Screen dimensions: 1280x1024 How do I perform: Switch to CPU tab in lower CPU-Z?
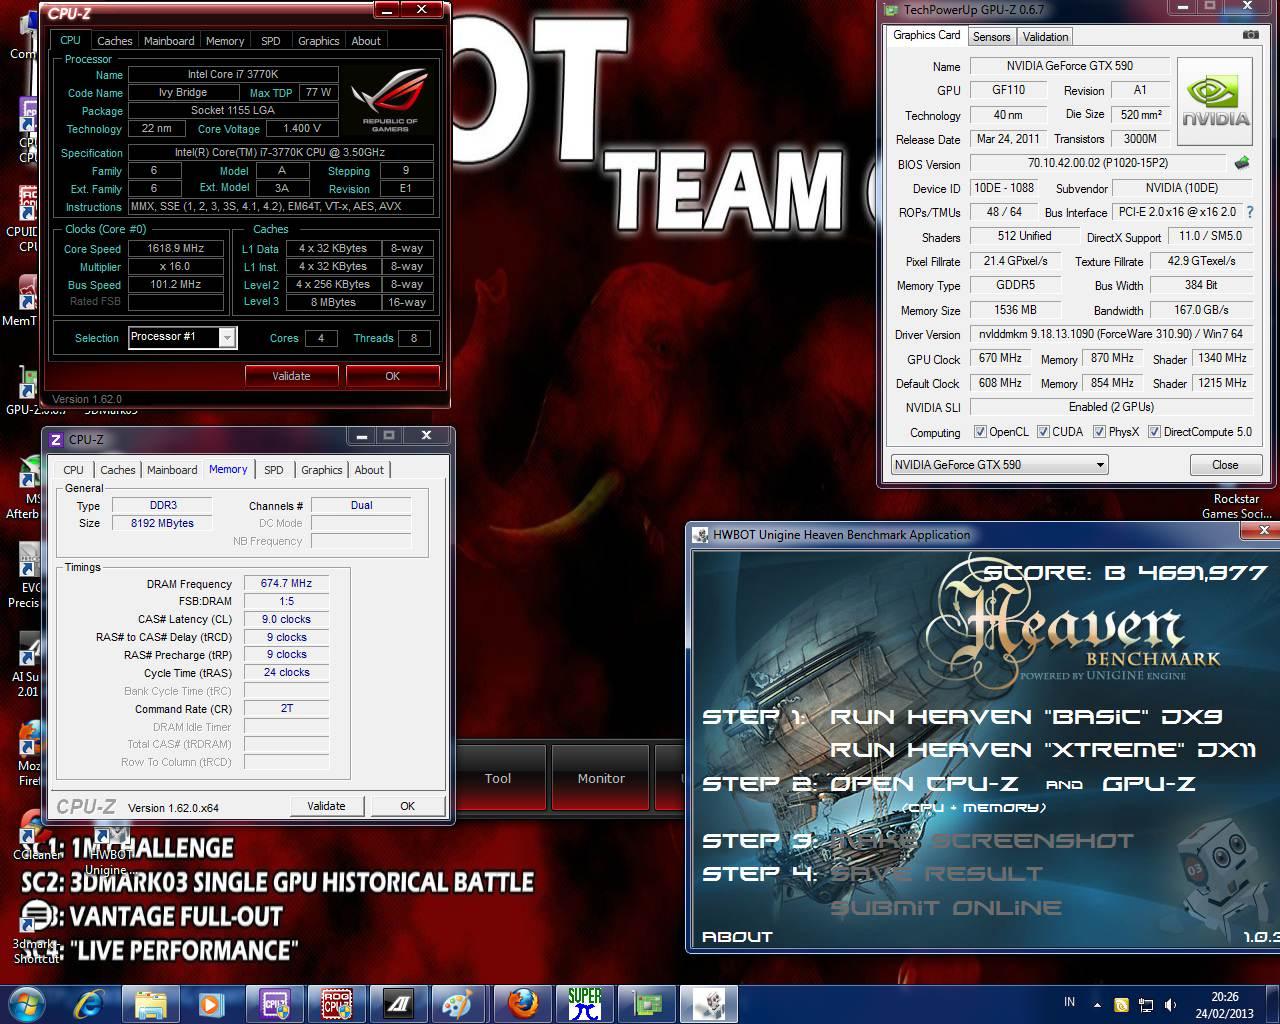(x=73, y=470)
